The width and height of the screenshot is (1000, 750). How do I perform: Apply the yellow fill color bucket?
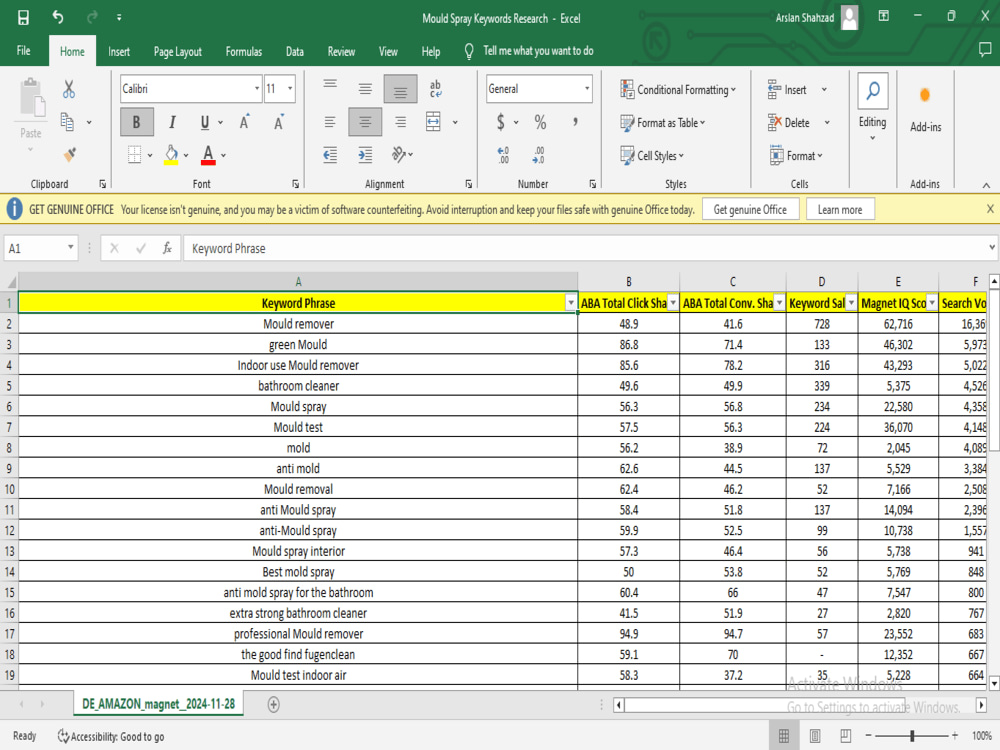pos(171,154)
